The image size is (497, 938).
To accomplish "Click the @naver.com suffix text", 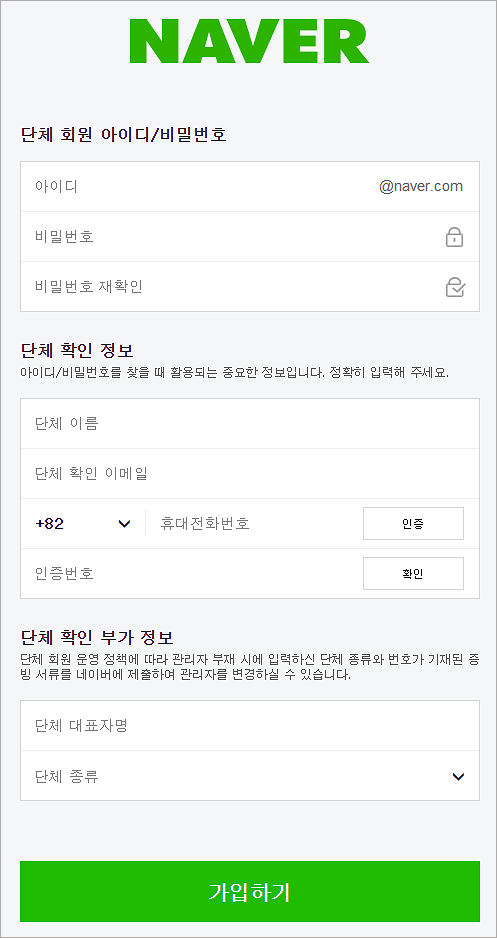I will pos(421,187).
